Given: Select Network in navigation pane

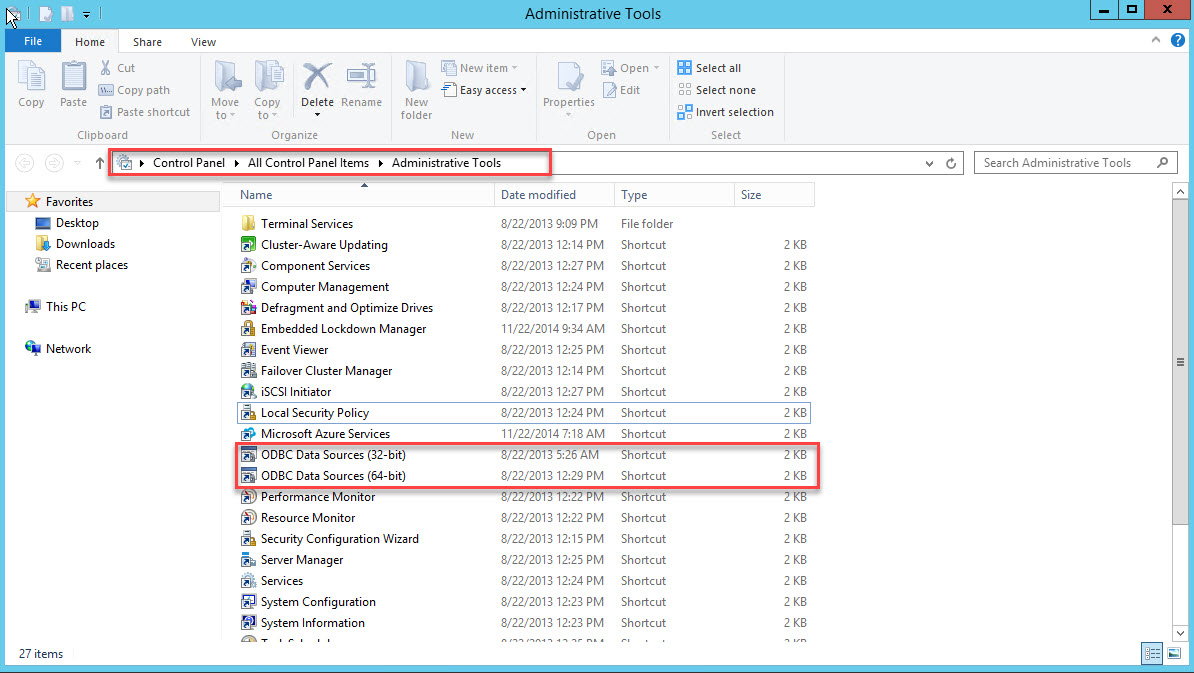Looking at the screenshot, I should (58, 349).
